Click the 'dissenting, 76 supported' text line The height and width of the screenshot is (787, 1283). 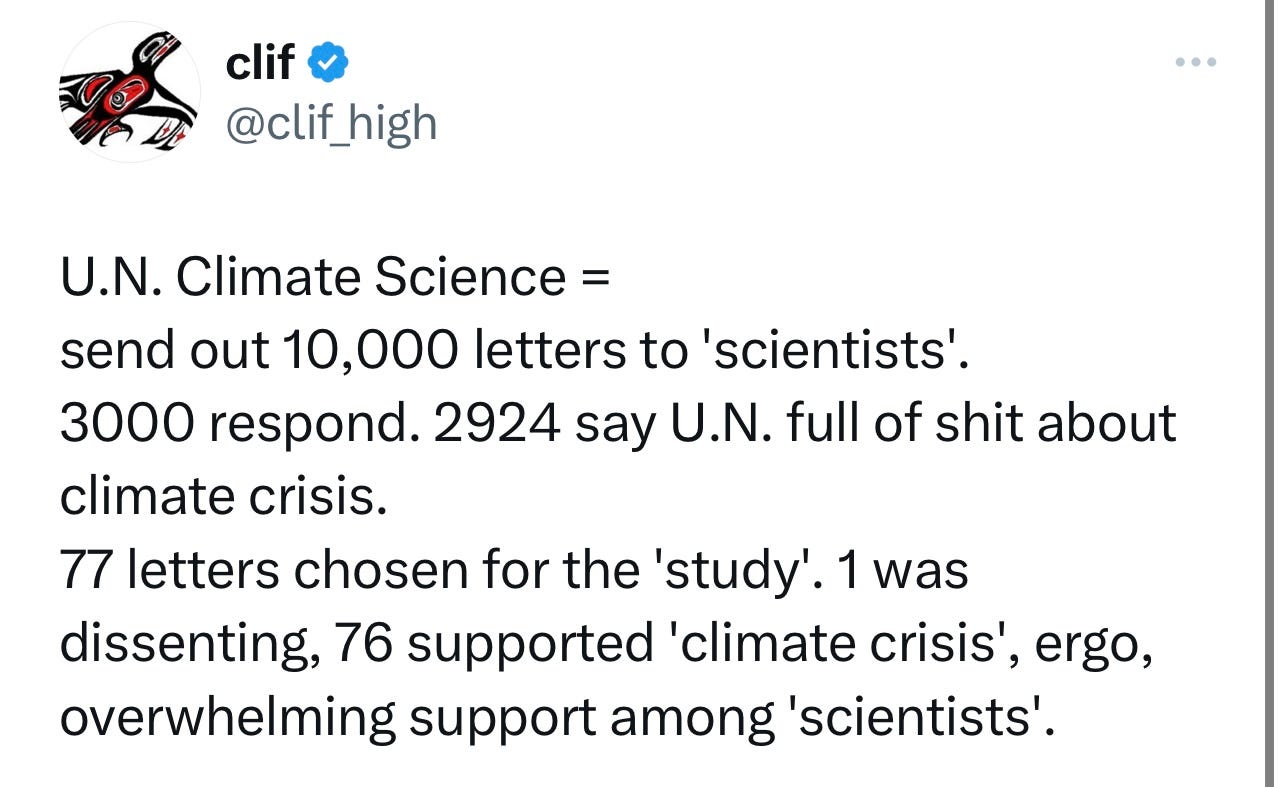pos(608,643)
